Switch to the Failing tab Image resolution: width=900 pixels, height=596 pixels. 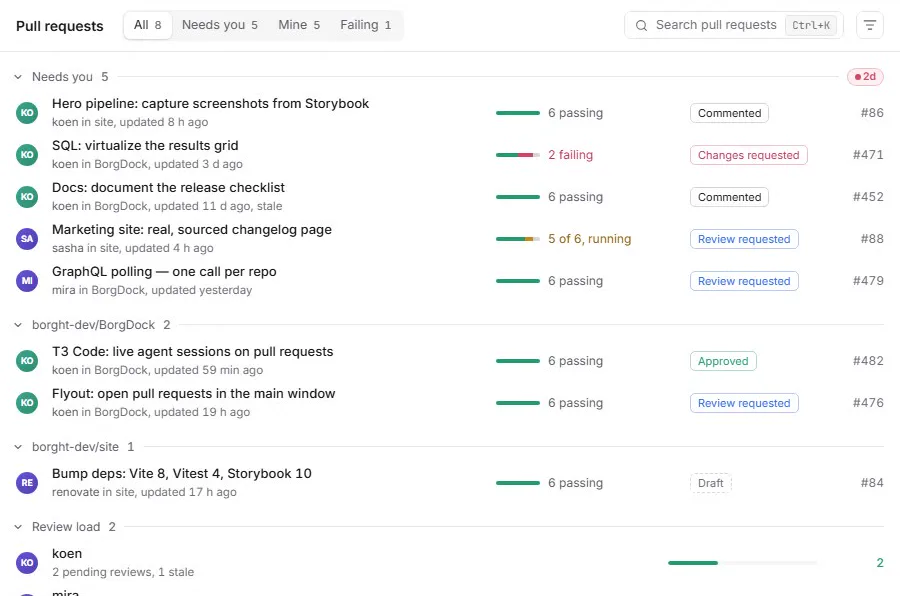[x=366, y=25]
